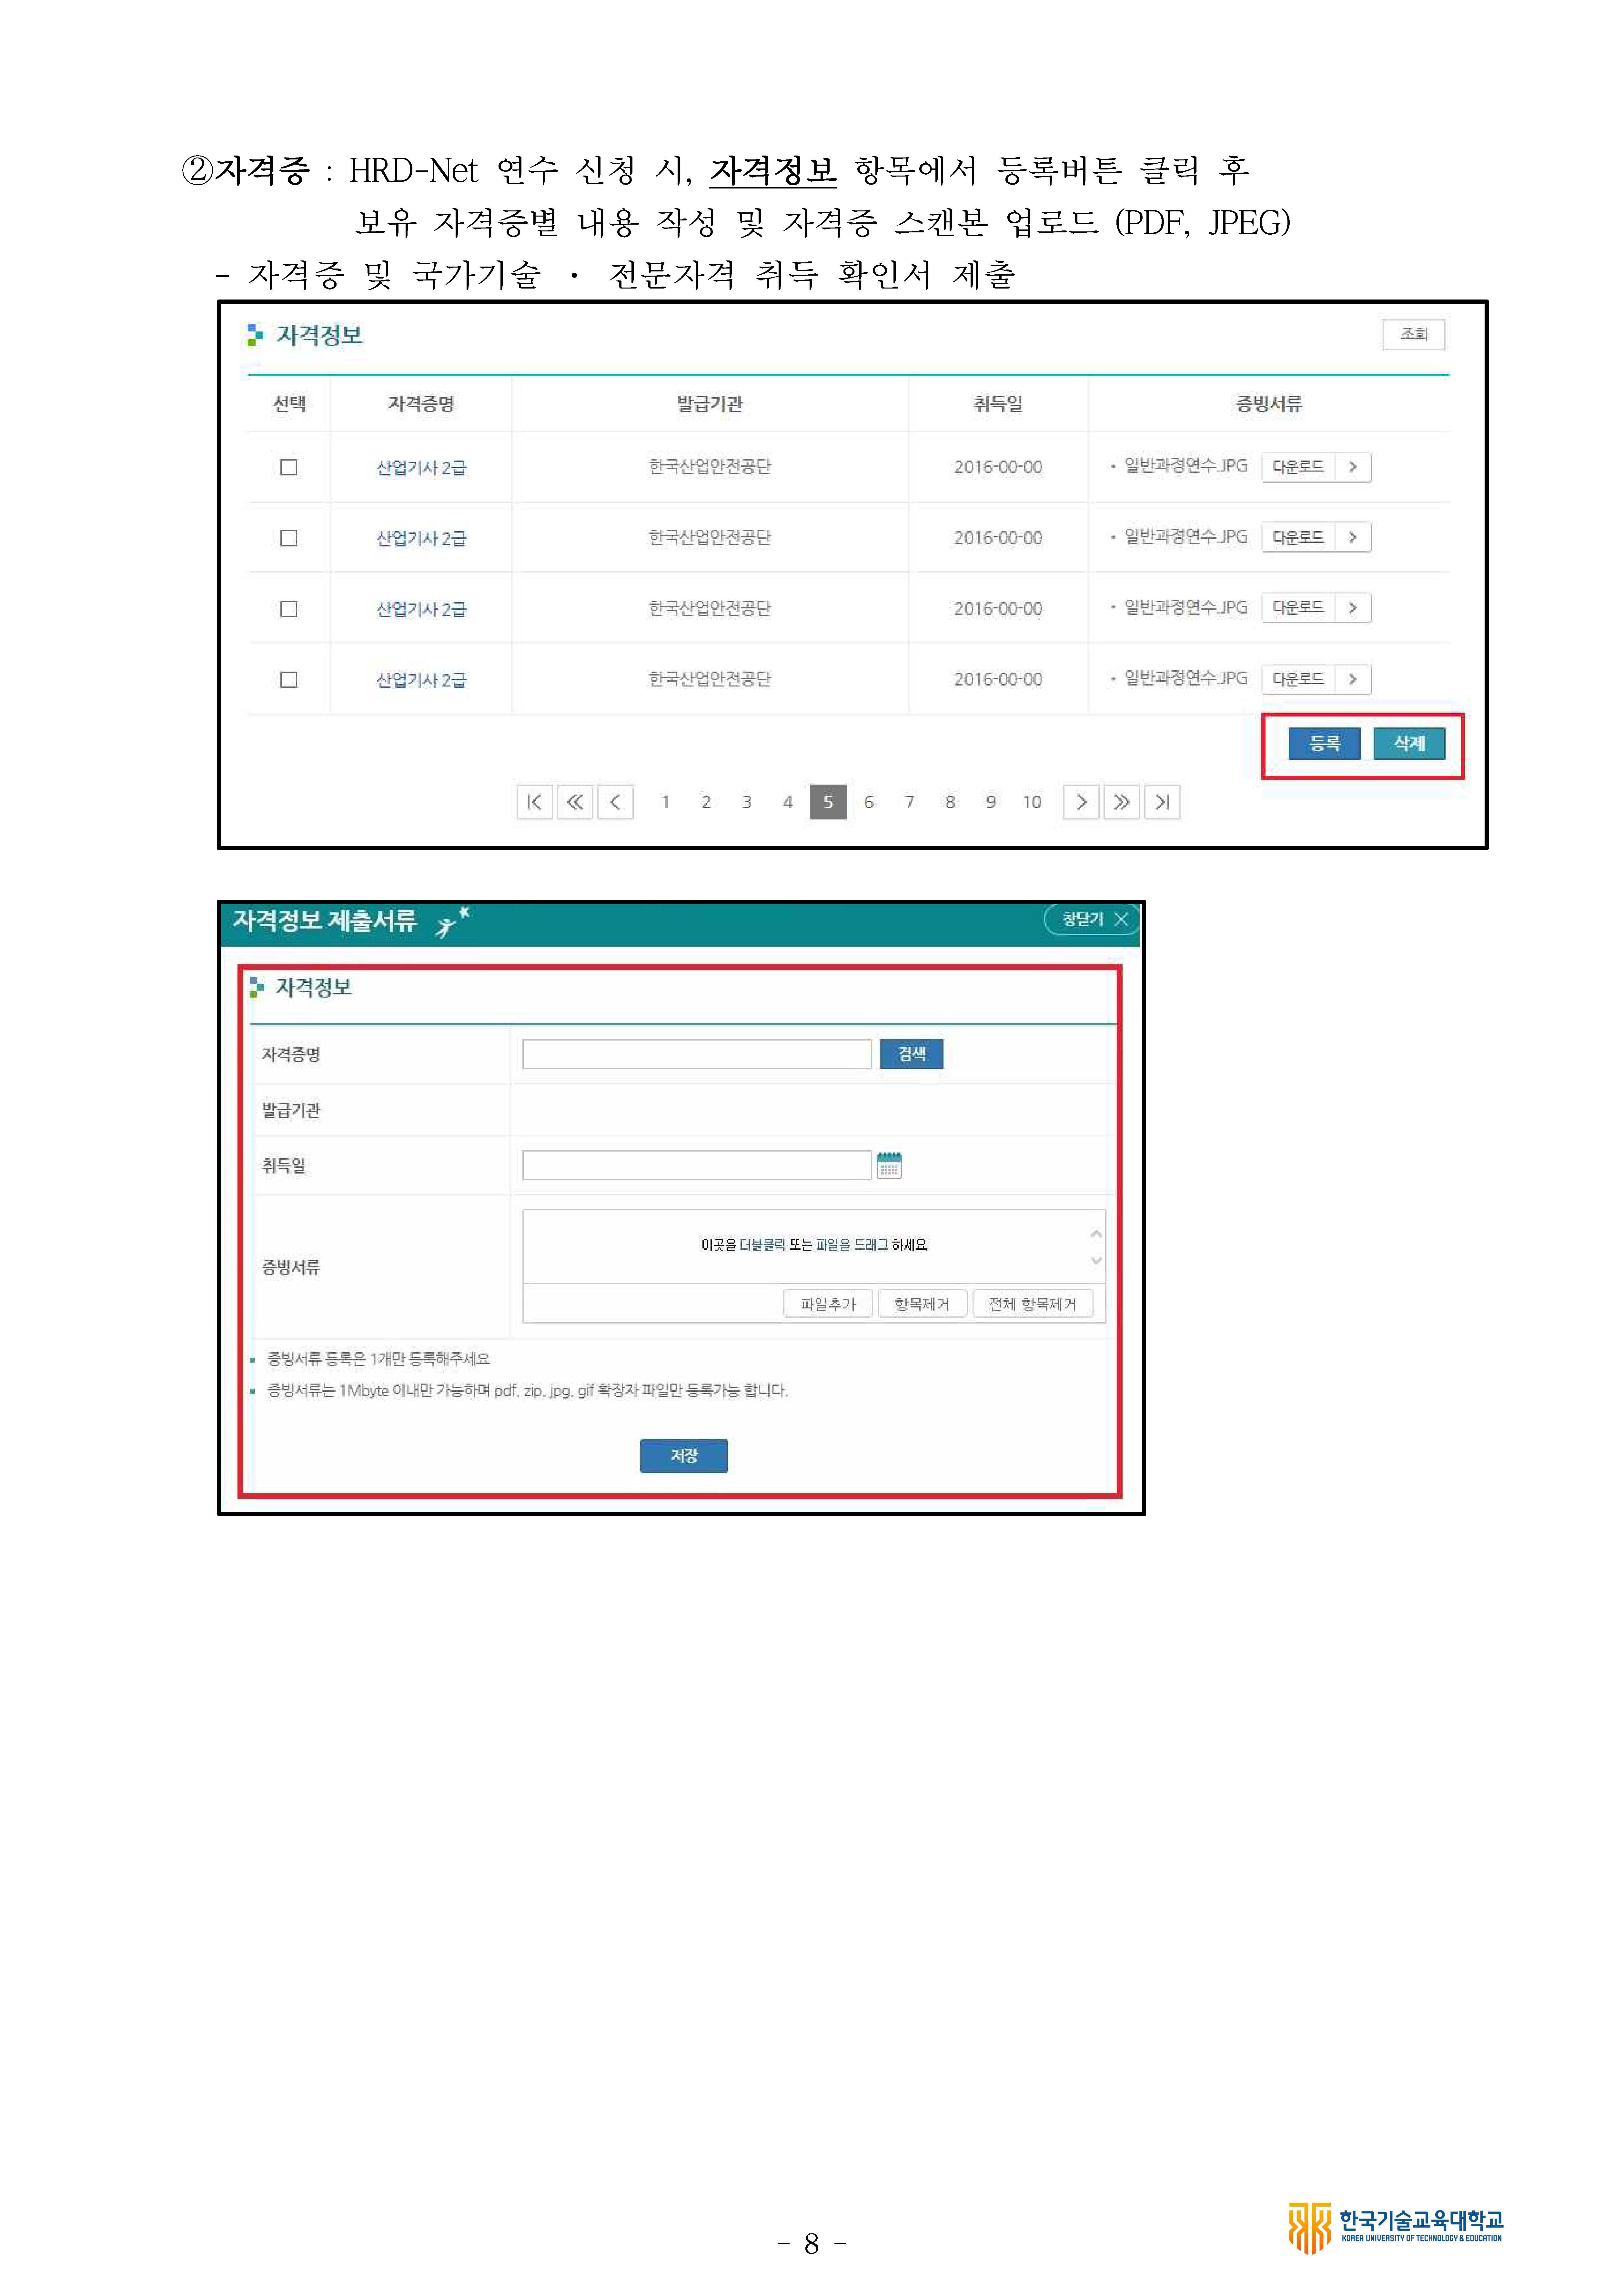The image size is (1624, 2296).
Task: Go to next page arrow
Action: (x=1081, y=802)
